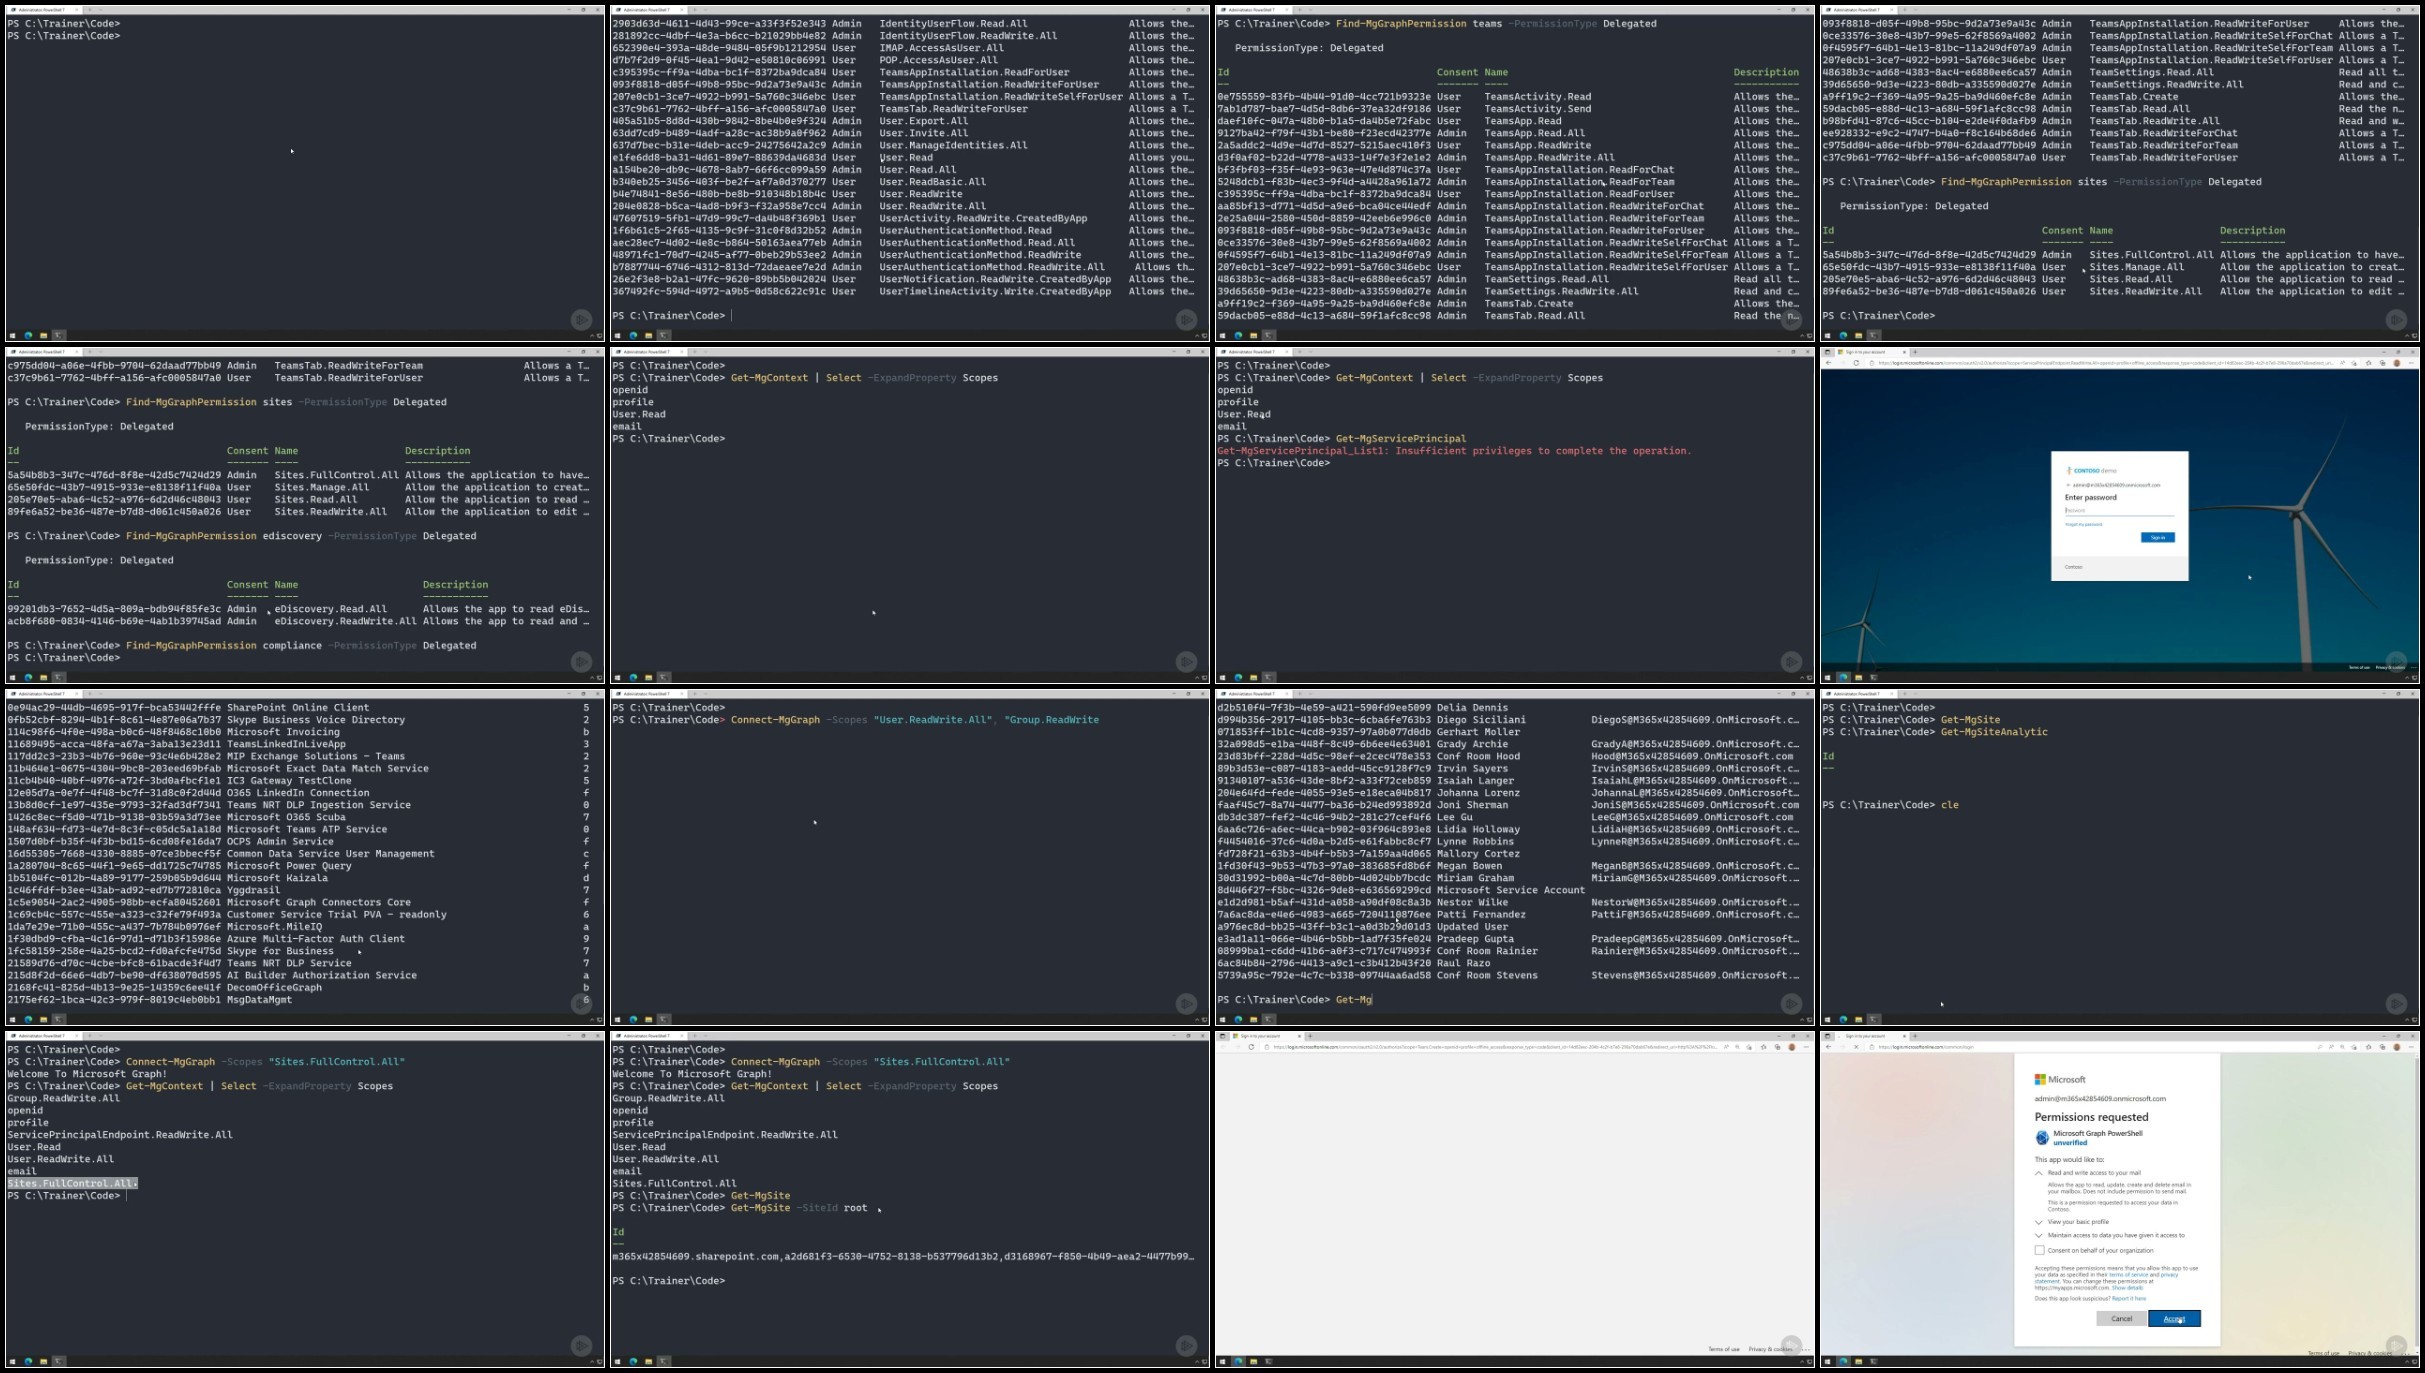Click Stop loading X in Permissions requested browser frame
Image resolution: width=2425 pixels, height=1373 pixels.
[1856, 1047]
